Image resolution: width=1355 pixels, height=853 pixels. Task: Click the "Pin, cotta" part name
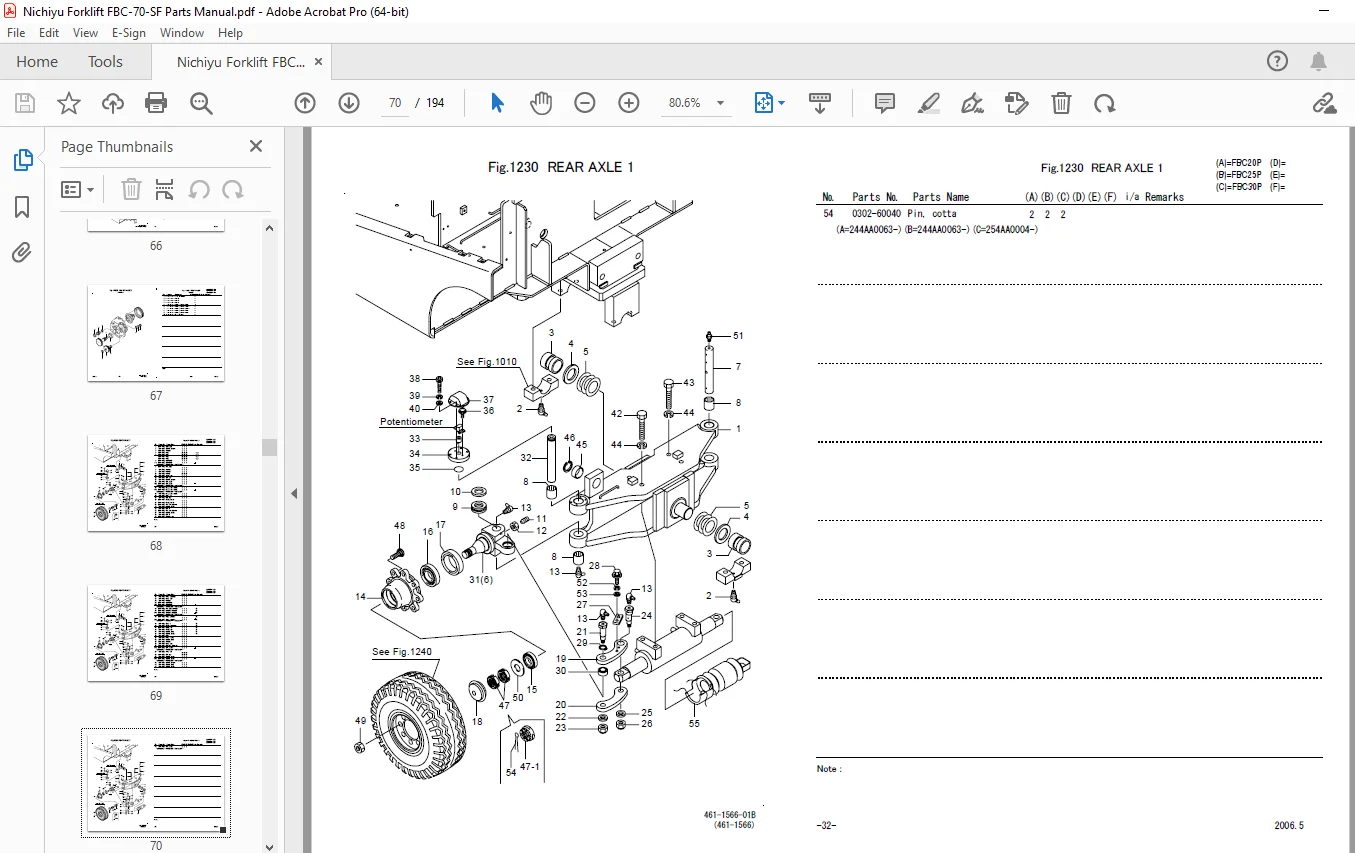(x=932, y=214)
